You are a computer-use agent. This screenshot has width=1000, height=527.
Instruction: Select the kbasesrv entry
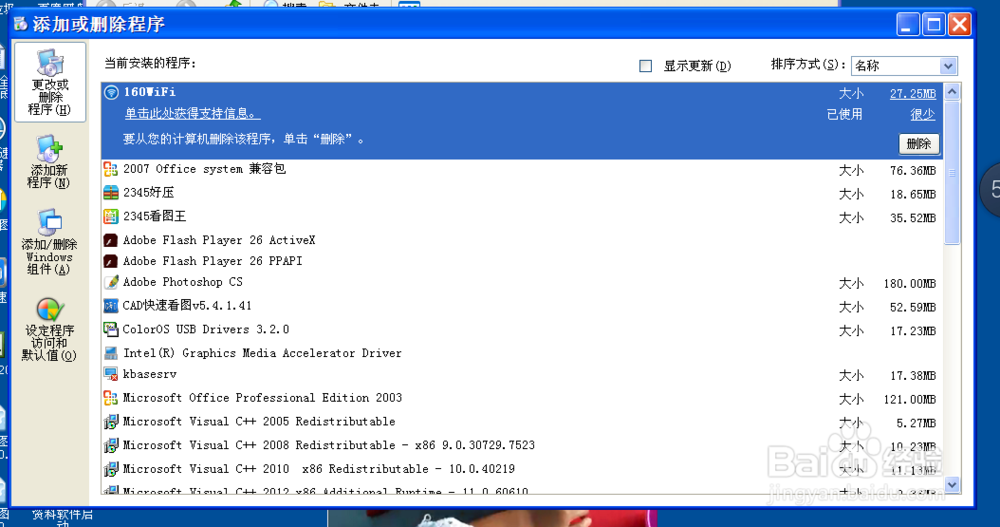pos(522,374)
